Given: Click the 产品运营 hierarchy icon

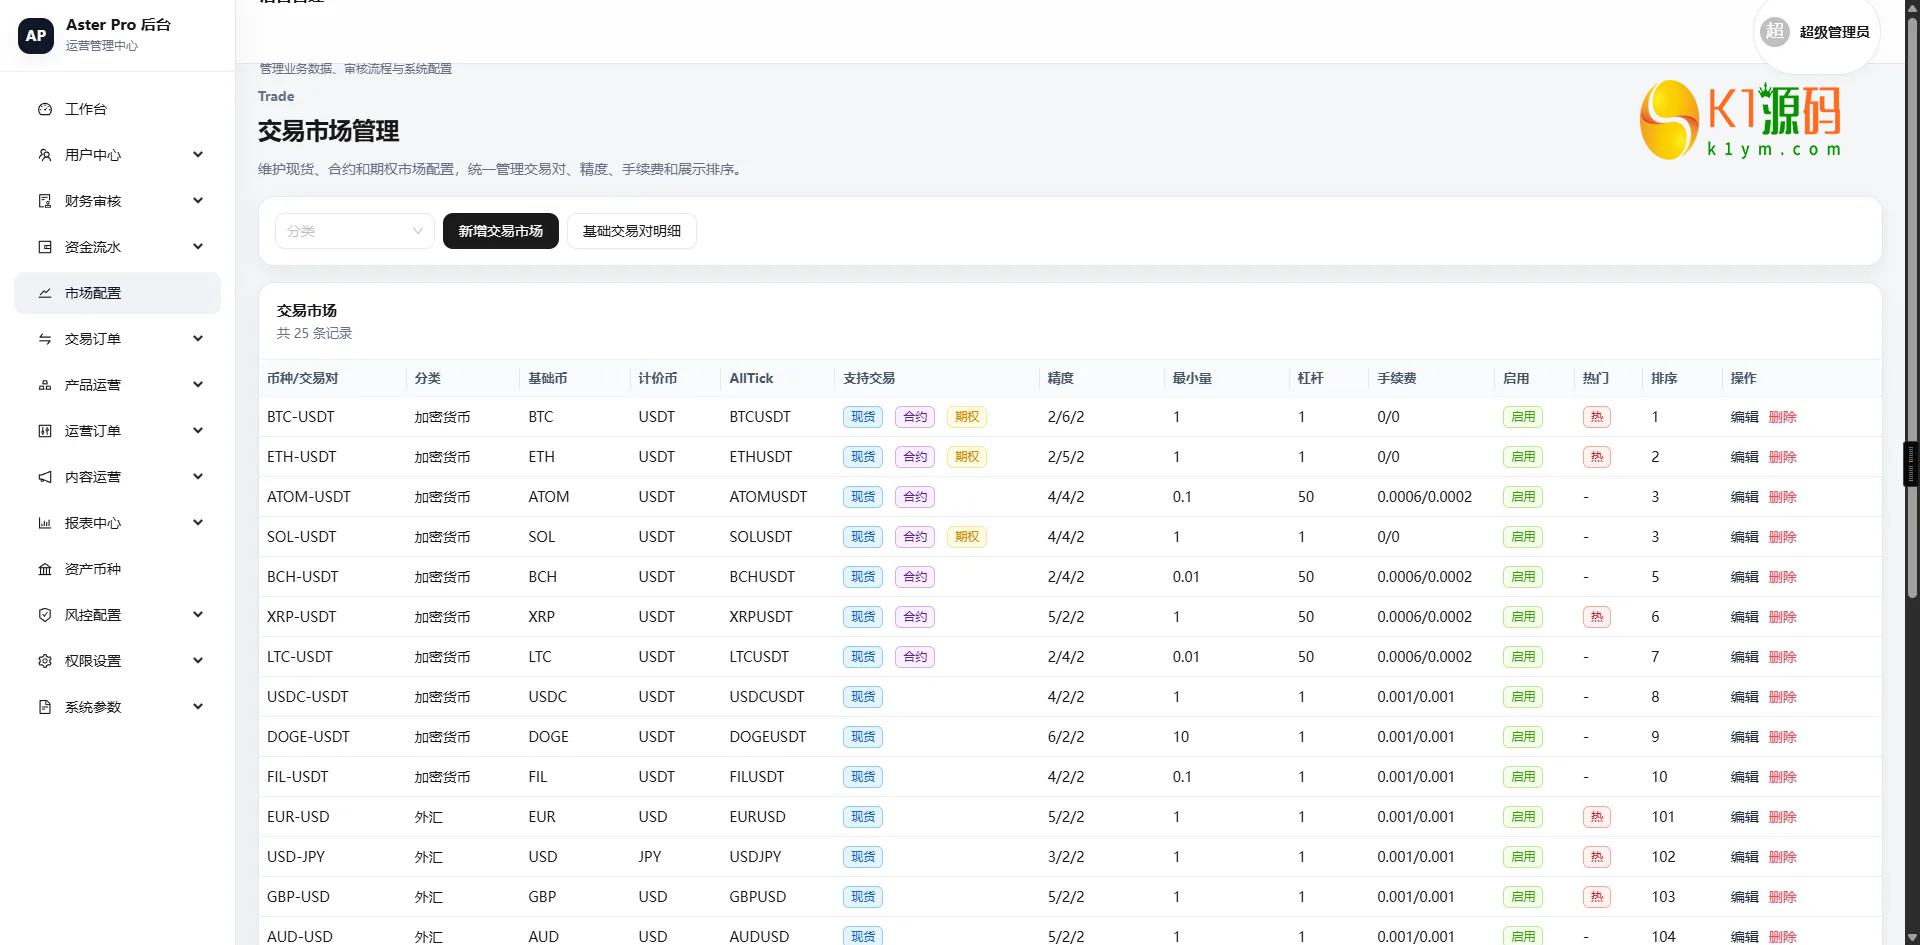Looking at the screenshot, I should point(45,385).
